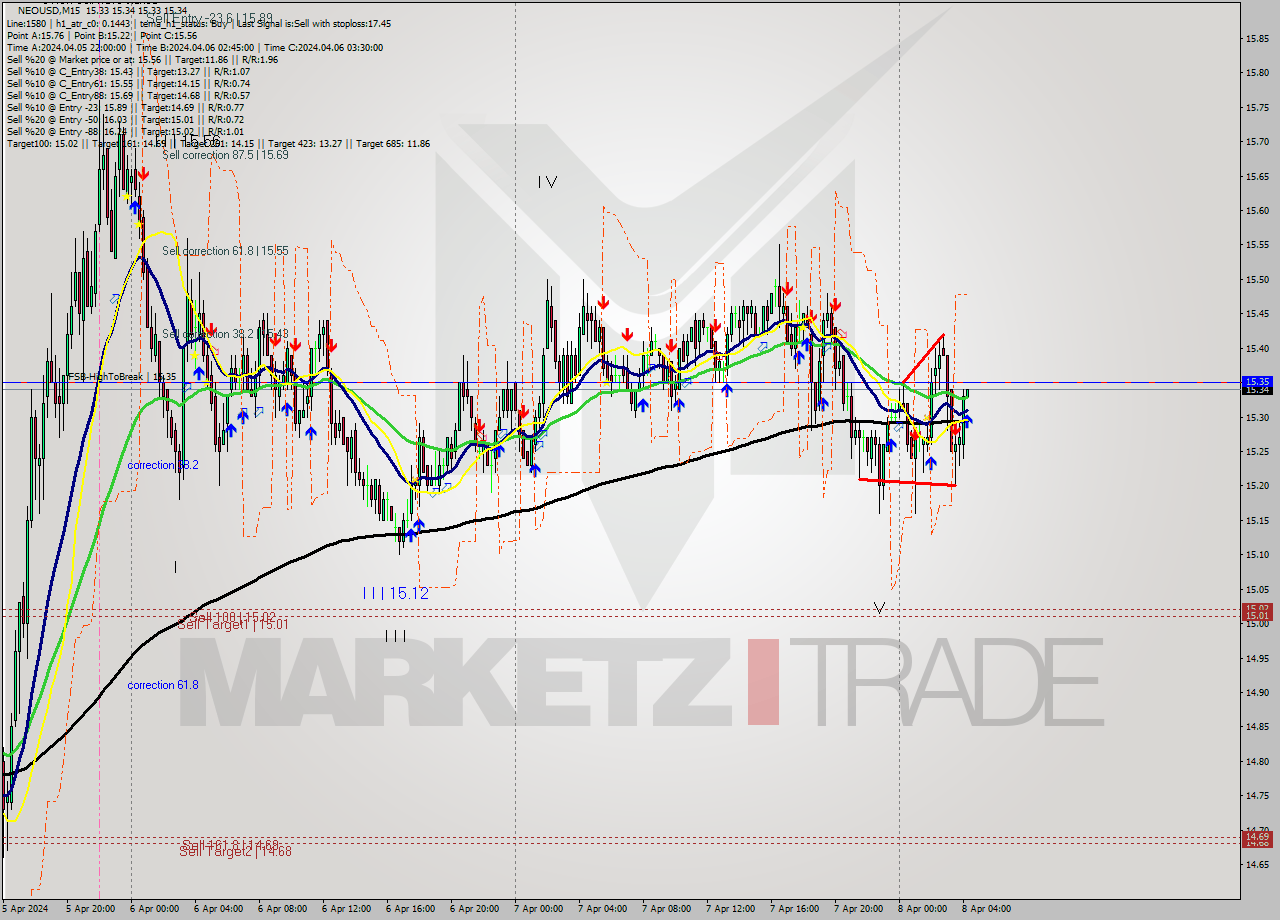1280x920 pixels.
Task: Click the '5 Apr 20:00' time axis label
Action: 93,909
